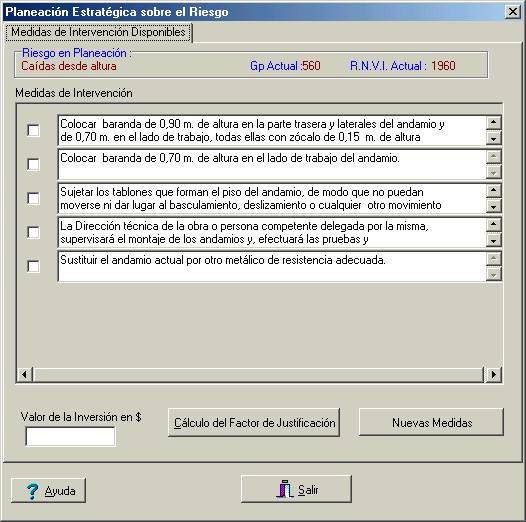Click down arrow of 'Sujetar los tablones' text box
Viewport: 526px width, 522px height.
coord(493,206)
